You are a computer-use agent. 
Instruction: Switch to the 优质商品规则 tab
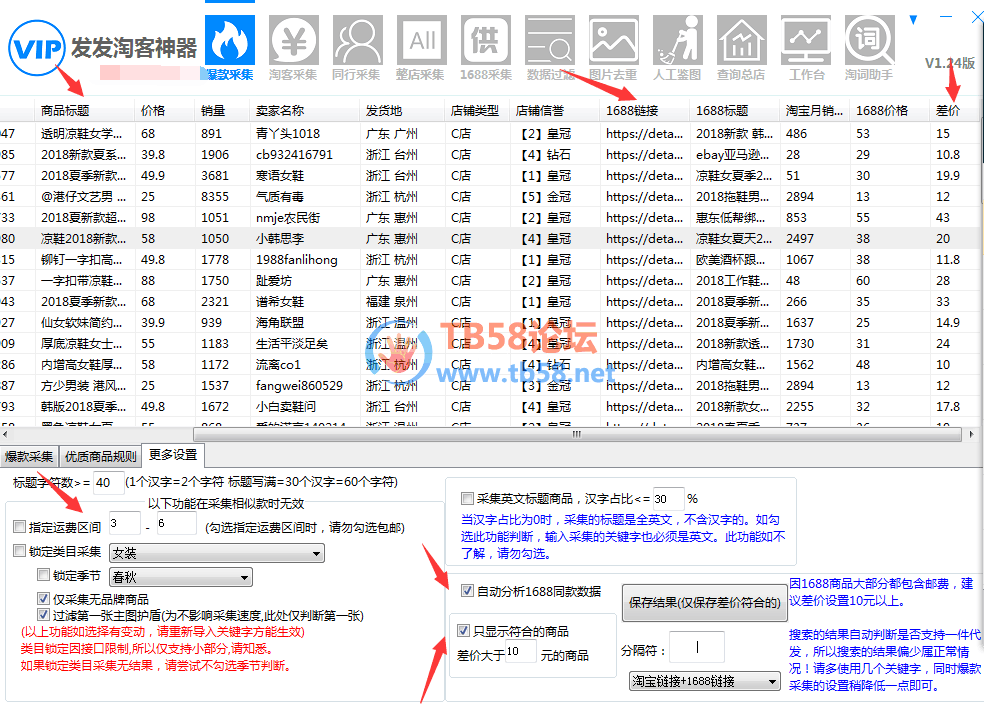coord(100,456)
